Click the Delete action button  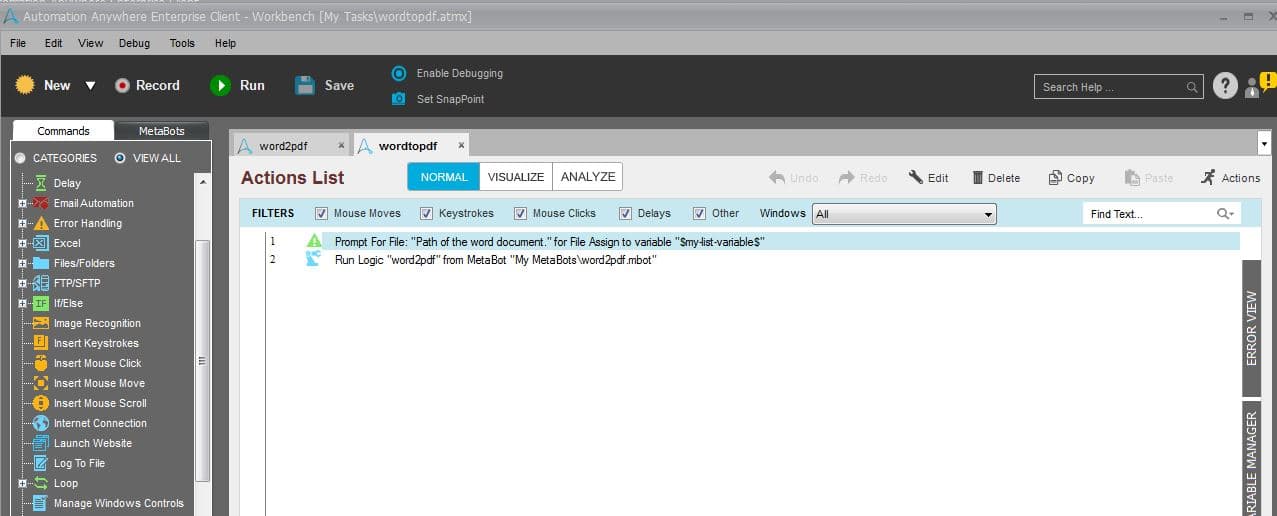pyautogui.click(x=996, y=178)
